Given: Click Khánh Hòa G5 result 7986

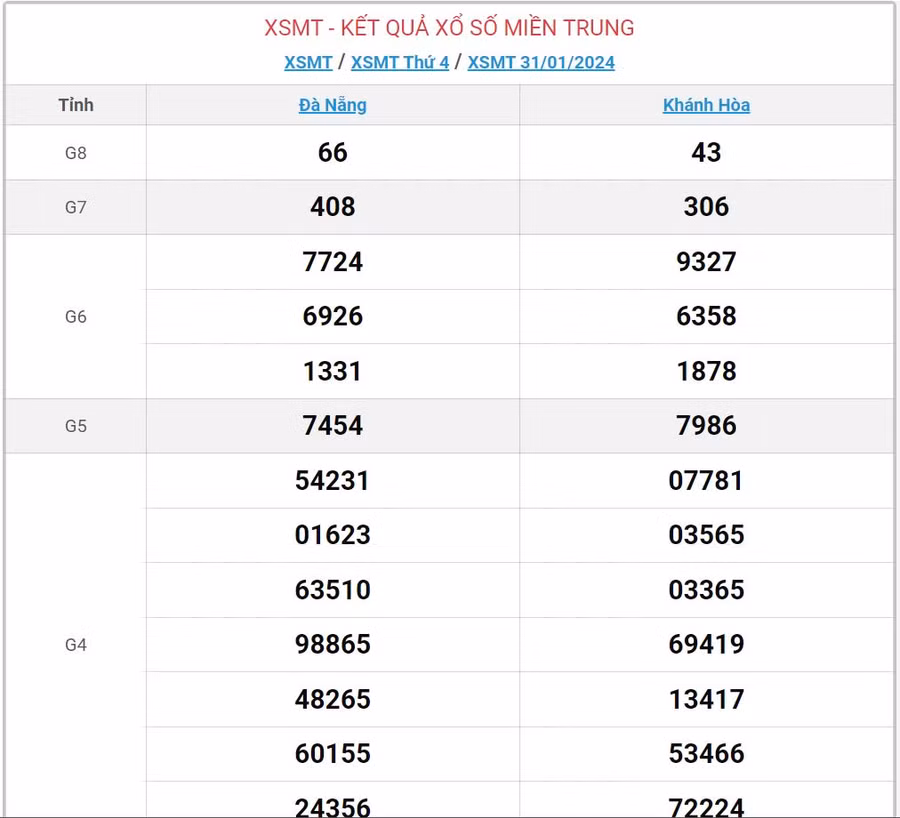Looking at the screenshot, I should click(706, 426).
